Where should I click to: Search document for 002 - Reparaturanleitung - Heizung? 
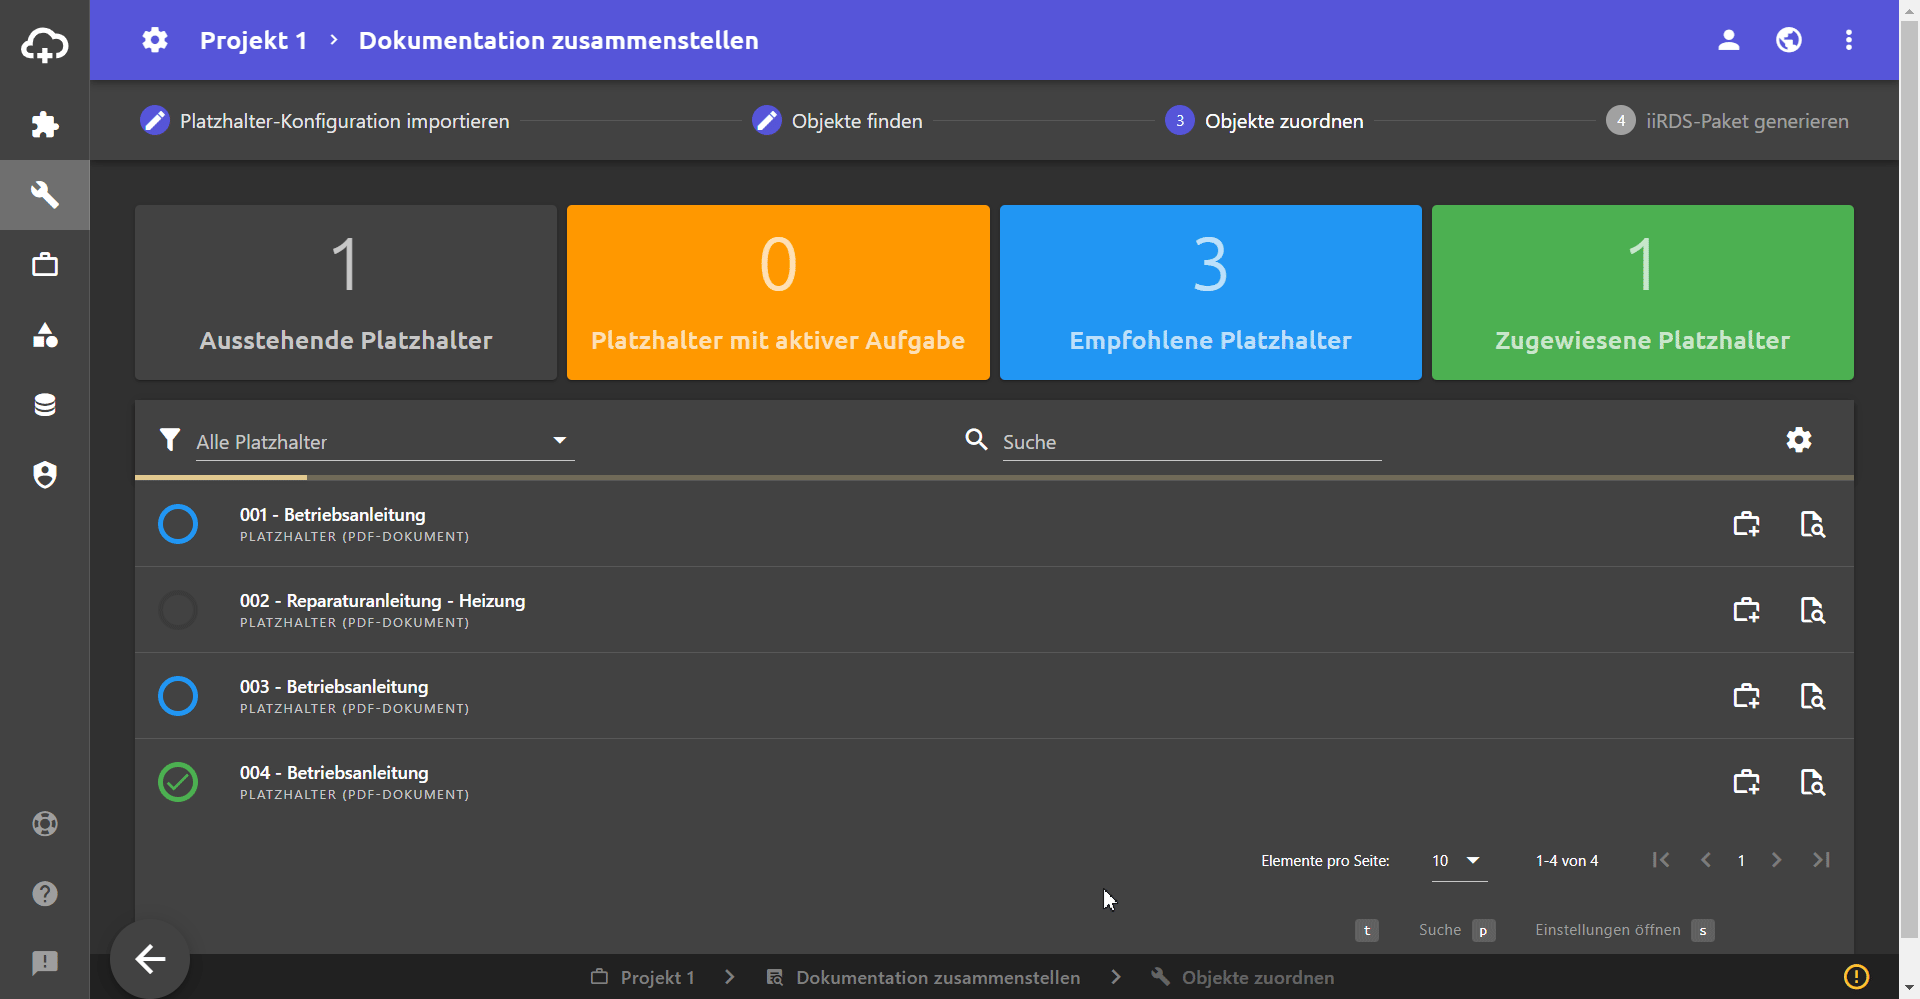click(x=1813, y=610)
